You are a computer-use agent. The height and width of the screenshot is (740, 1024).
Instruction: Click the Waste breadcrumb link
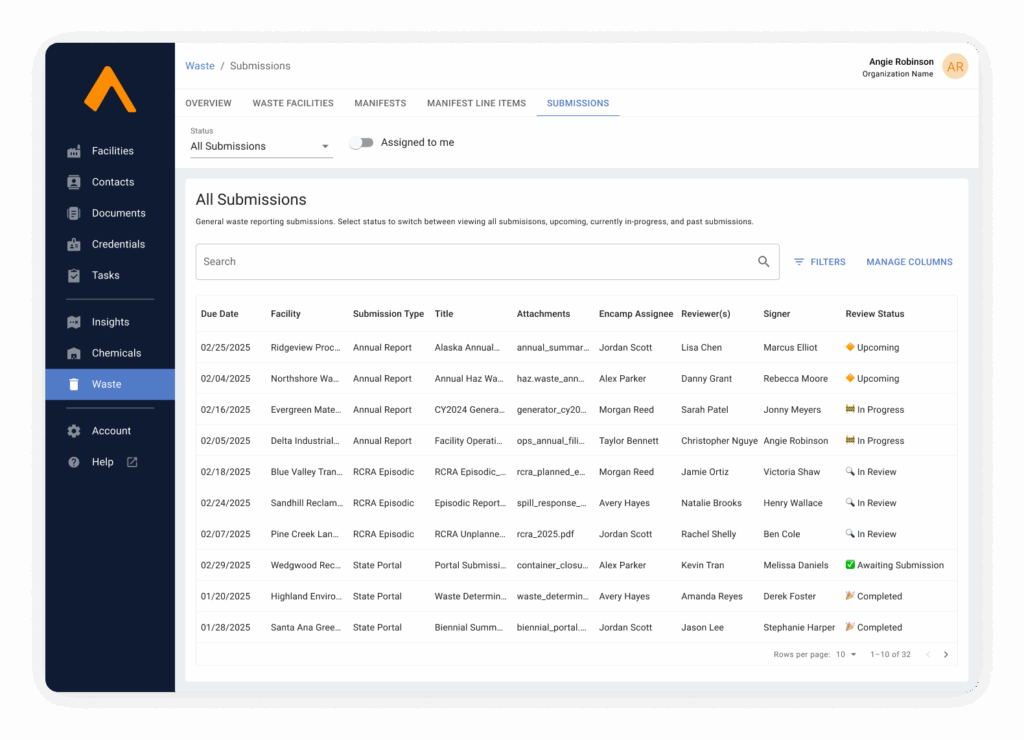(x=200, y=66)
